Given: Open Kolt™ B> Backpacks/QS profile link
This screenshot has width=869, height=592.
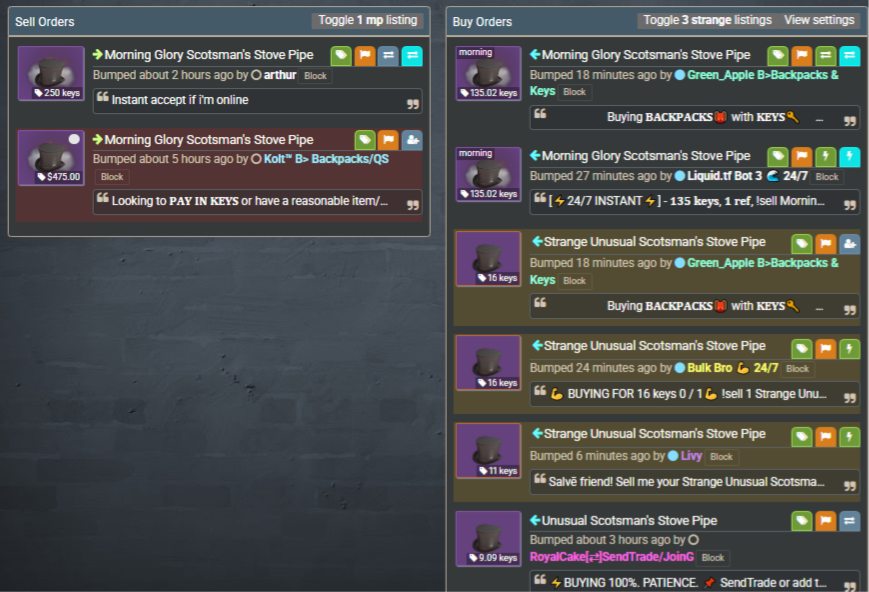Looking at the screenshot, I should (x=326, y=159).
